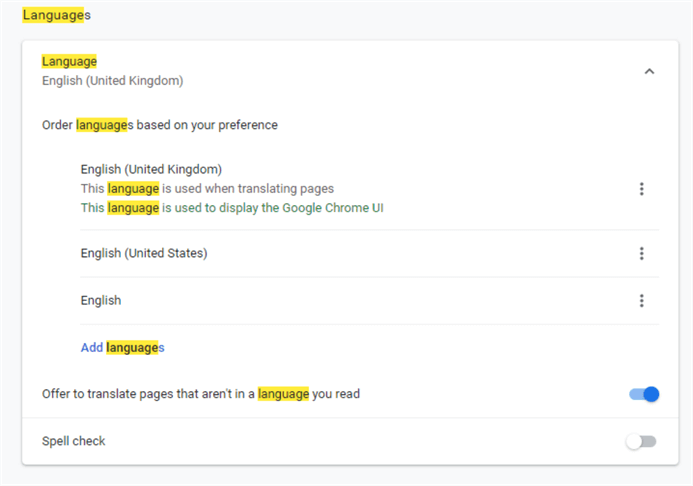Screen dimensions: 693x486
Task: Enable the Spell check toggle
Action: 641,441
